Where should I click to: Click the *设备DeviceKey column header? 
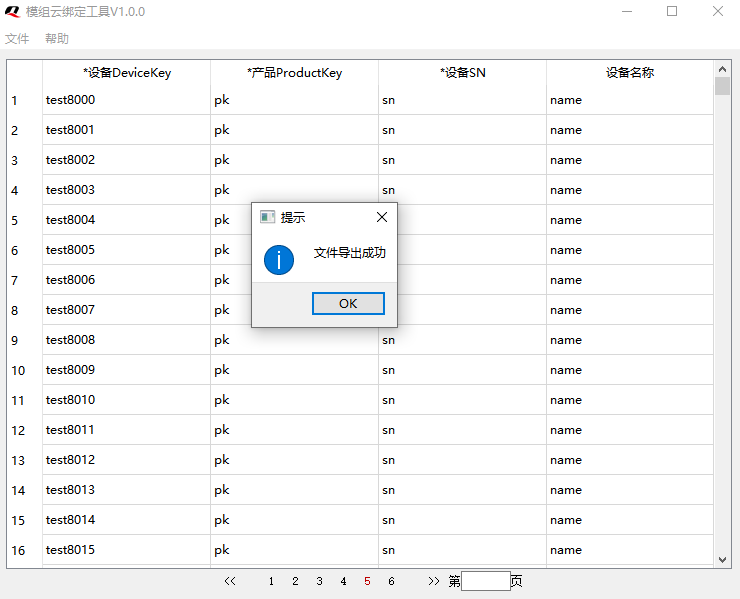coord(126,73)
